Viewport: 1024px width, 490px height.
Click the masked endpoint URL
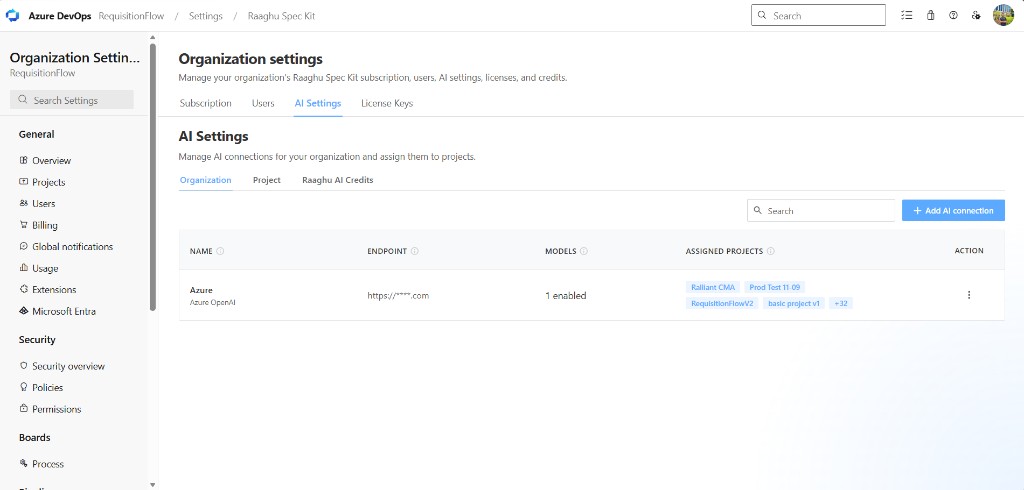tap(398, 295)
